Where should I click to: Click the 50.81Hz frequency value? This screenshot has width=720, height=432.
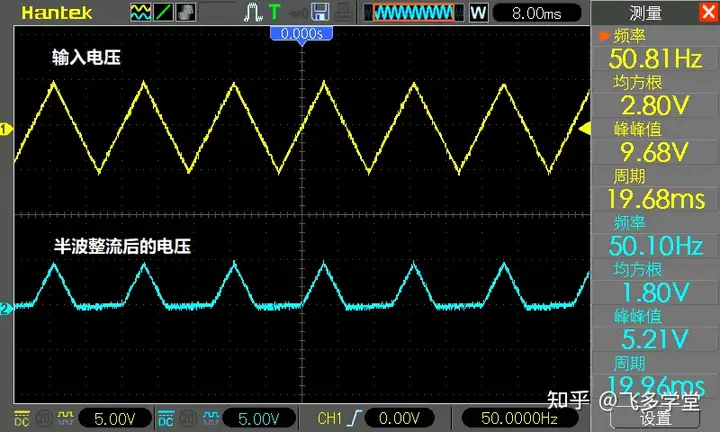click(655, 59)
